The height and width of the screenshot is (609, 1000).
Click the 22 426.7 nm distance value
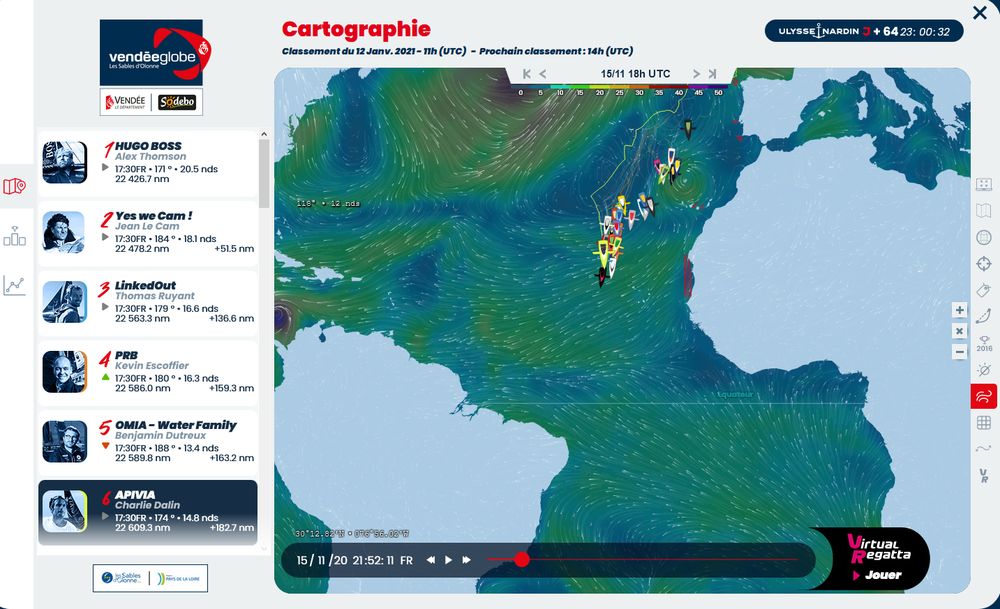pos(142,179)
